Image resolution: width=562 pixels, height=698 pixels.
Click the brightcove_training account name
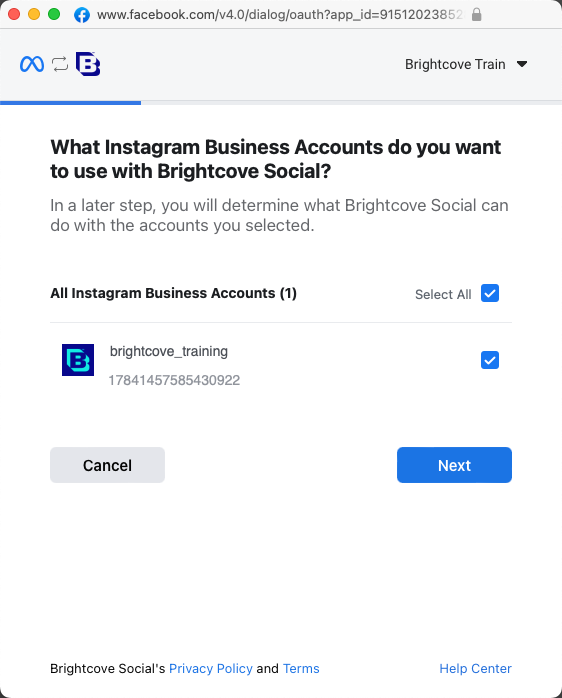(169, 351)
